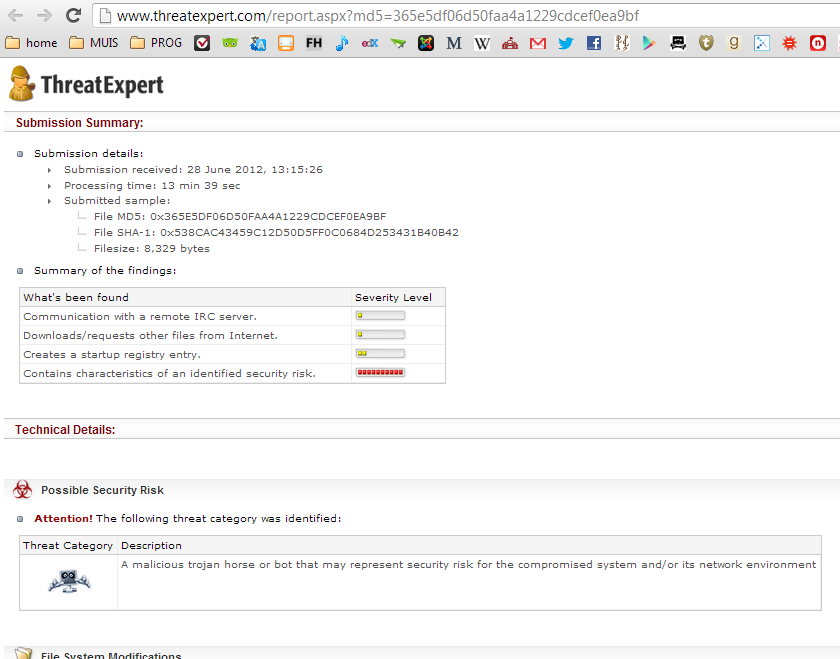
Task: Open the FH bookmark
Action: click(314, 43)
